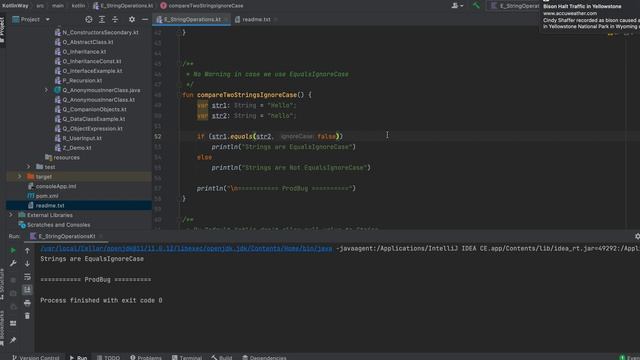Open Dependencies tool window
This screenshot has width=640, height=360.
(x=264, y=358)
